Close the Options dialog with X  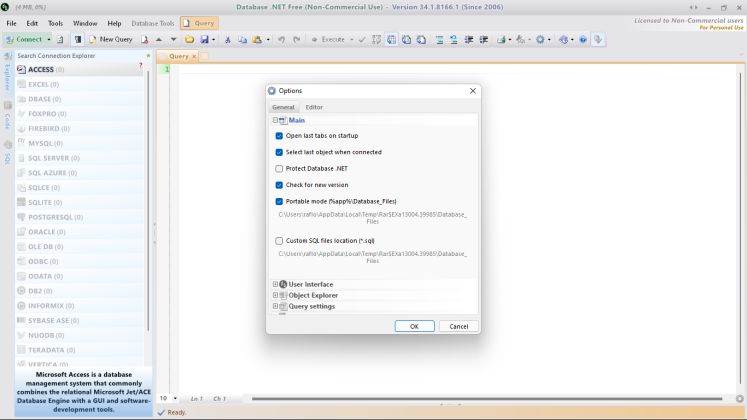473,90
